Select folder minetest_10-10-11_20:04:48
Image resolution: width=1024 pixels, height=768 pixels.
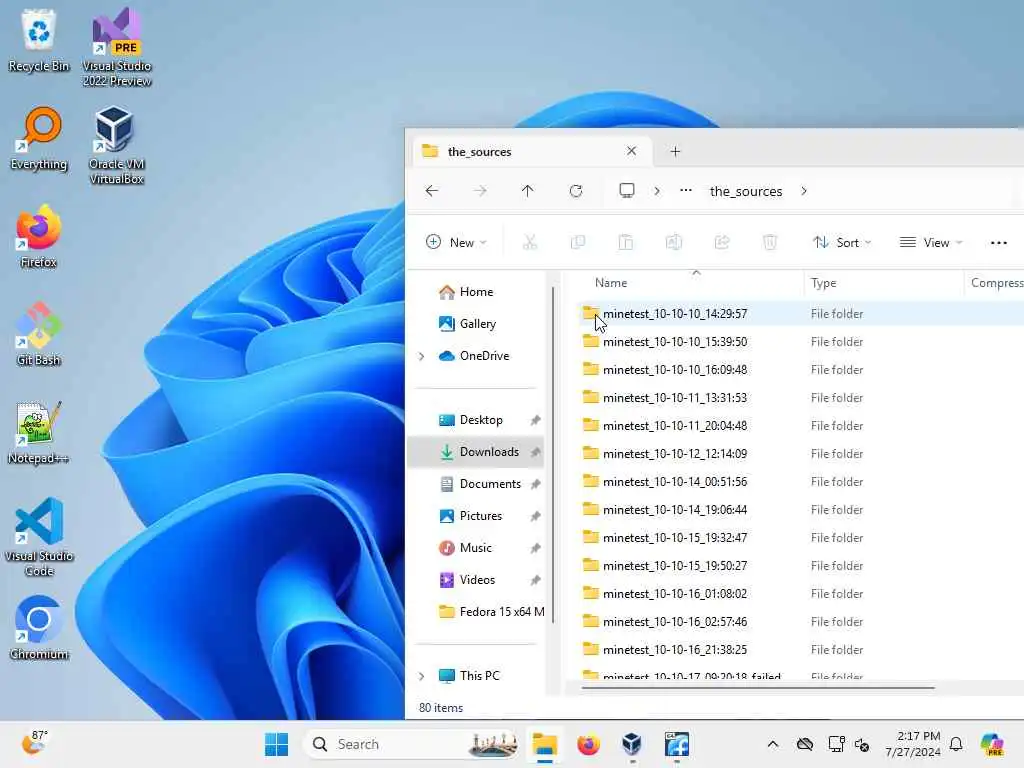click(675, 426)
